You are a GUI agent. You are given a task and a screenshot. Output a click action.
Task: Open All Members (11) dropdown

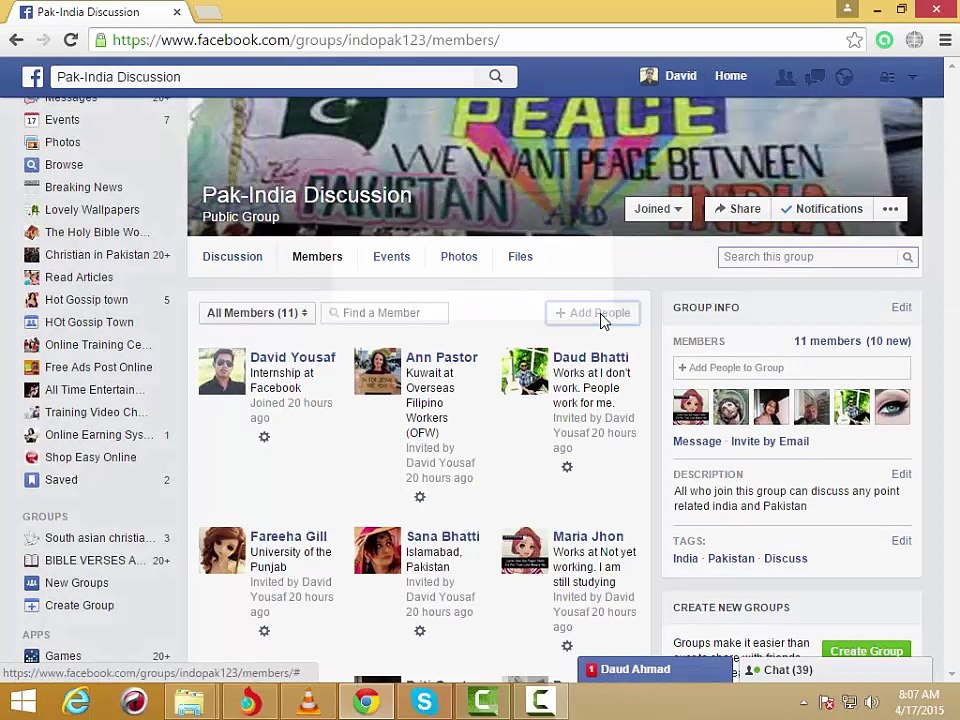257,313
